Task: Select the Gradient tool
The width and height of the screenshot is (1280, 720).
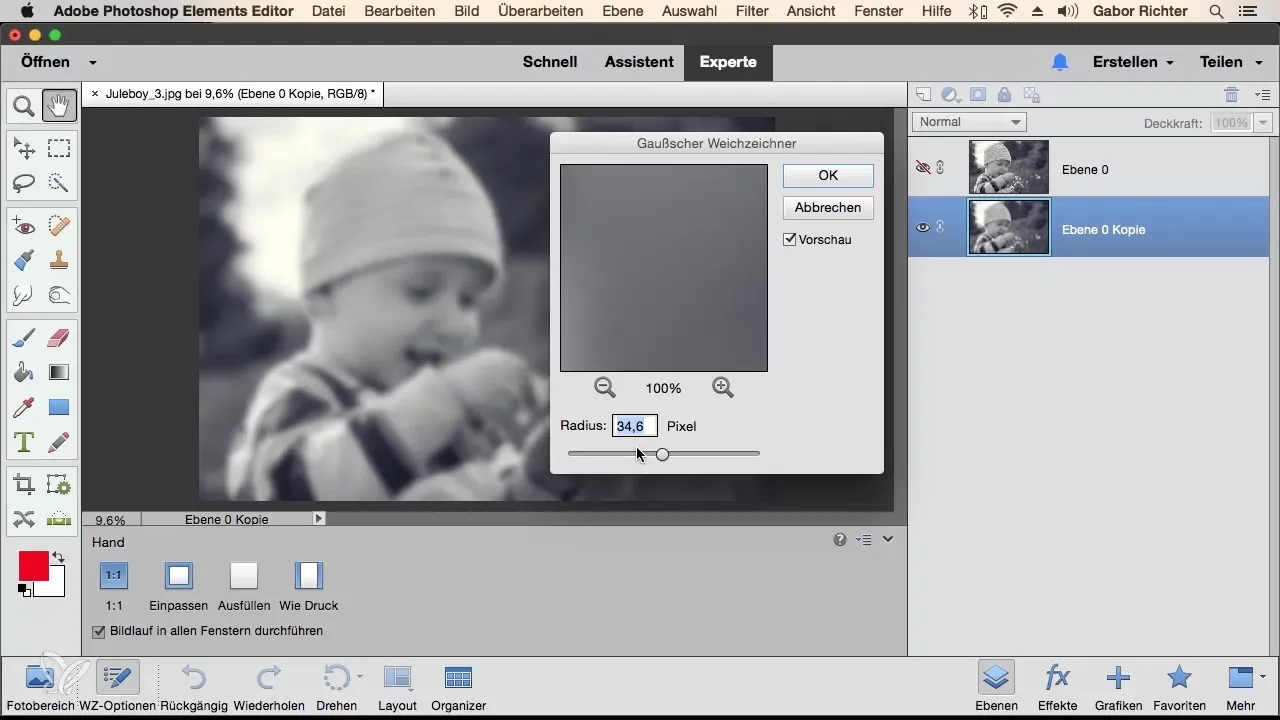Action: [x=59, y=372]
